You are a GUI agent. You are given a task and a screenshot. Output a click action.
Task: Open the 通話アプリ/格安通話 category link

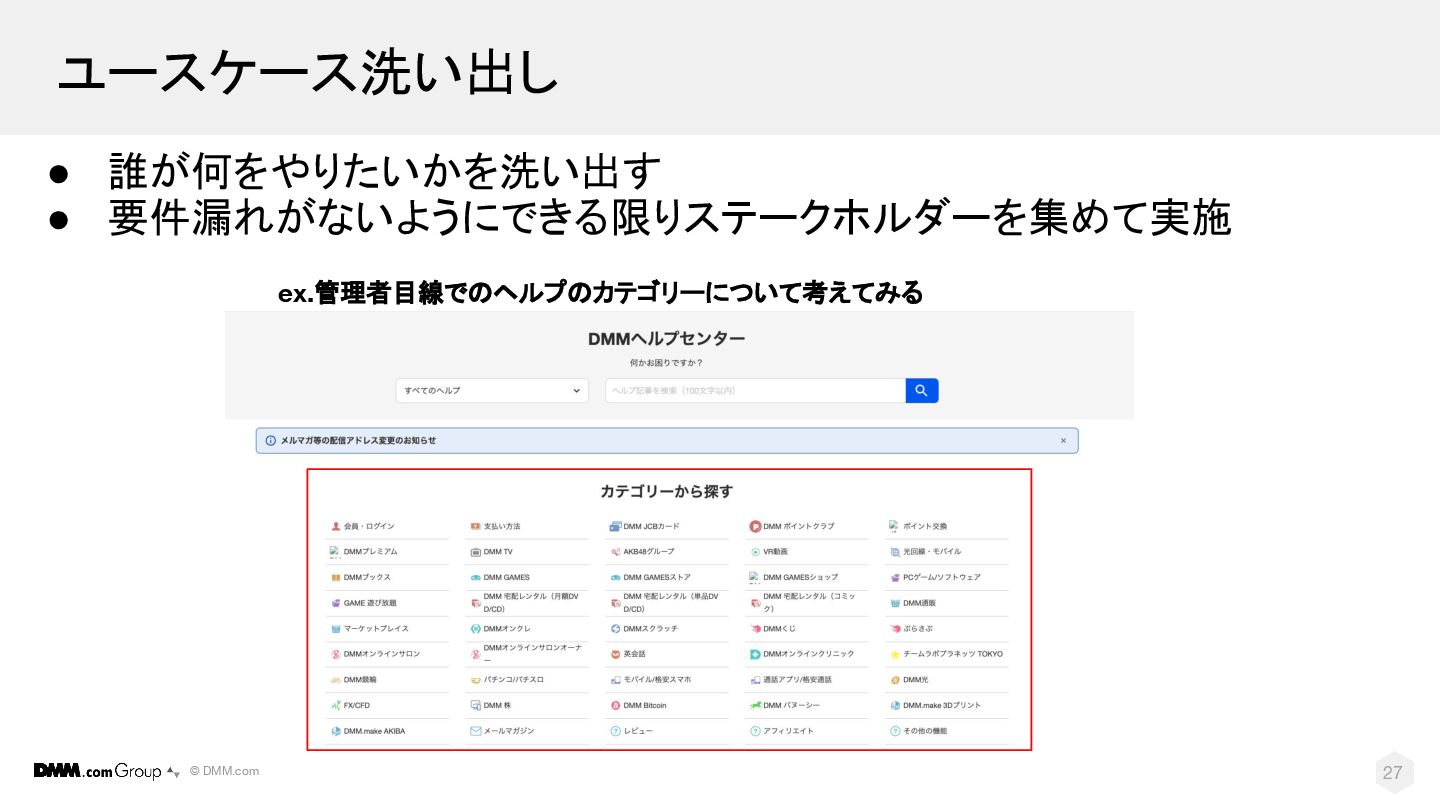(x=797, y=680)
